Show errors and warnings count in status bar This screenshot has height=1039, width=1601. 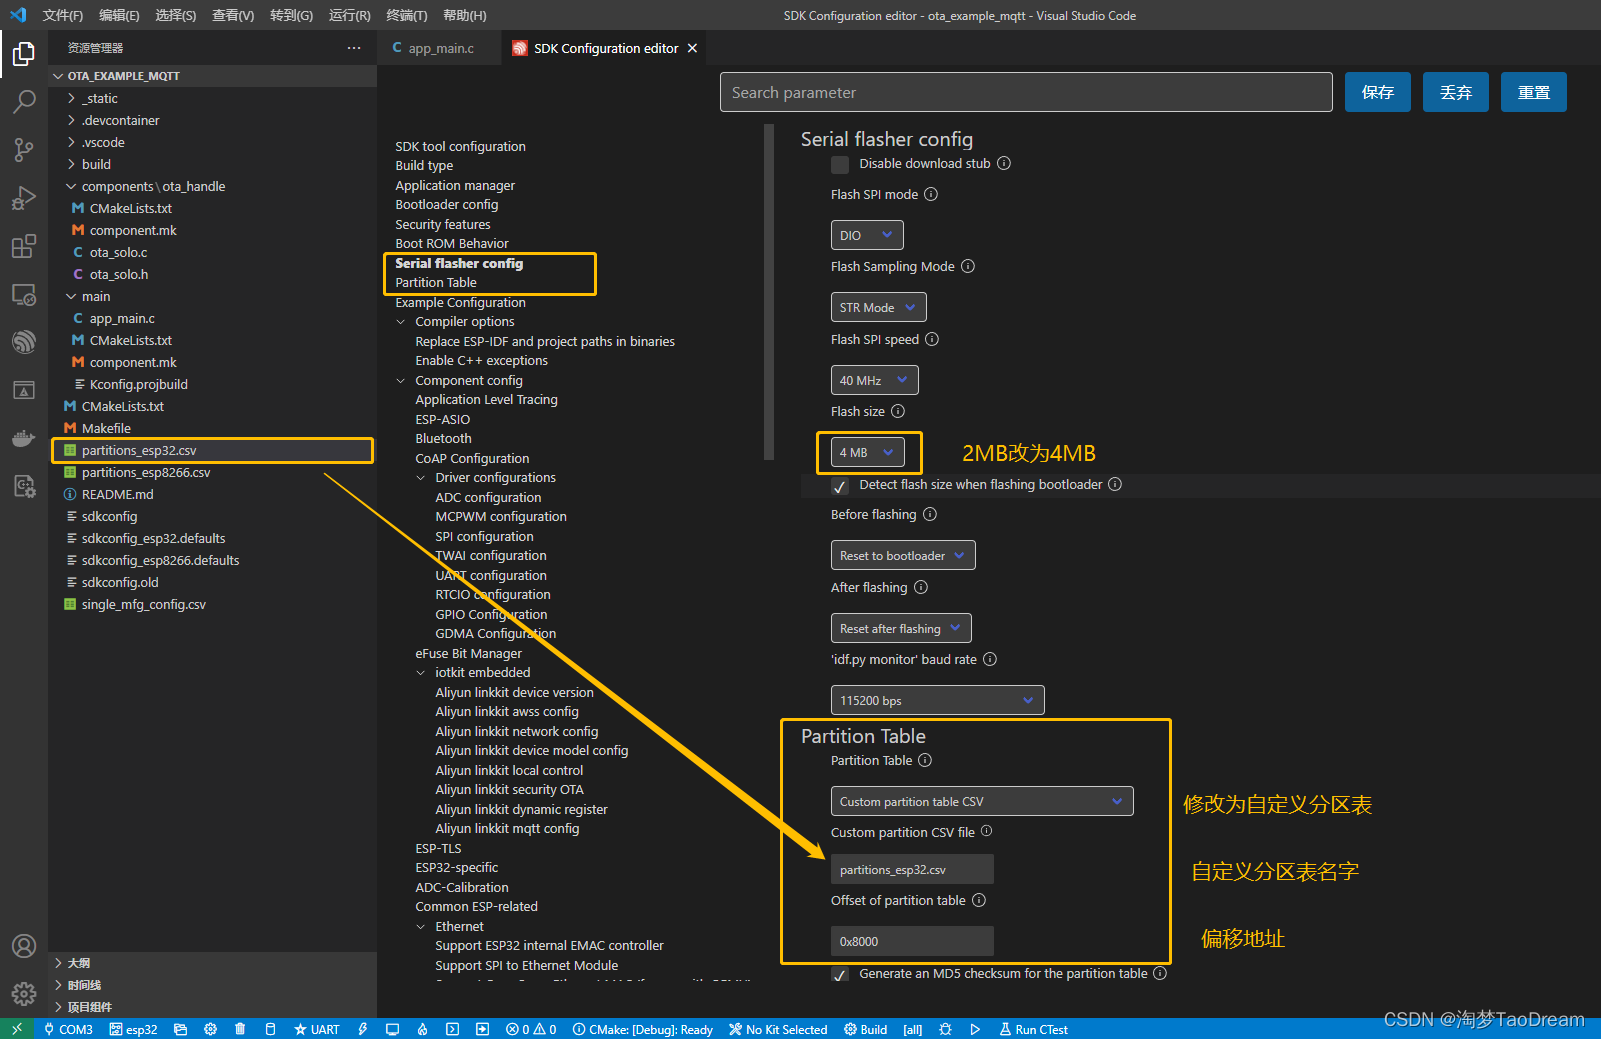coord(531,1029)
